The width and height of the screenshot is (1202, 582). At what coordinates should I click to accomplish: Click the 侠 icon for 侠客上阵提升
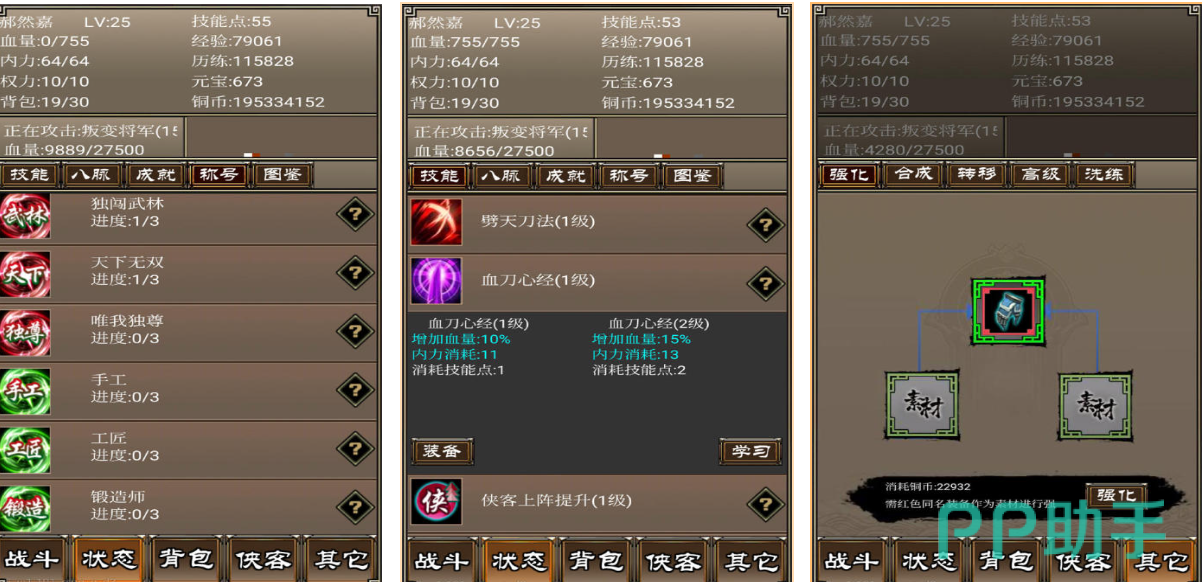point(436,501)
